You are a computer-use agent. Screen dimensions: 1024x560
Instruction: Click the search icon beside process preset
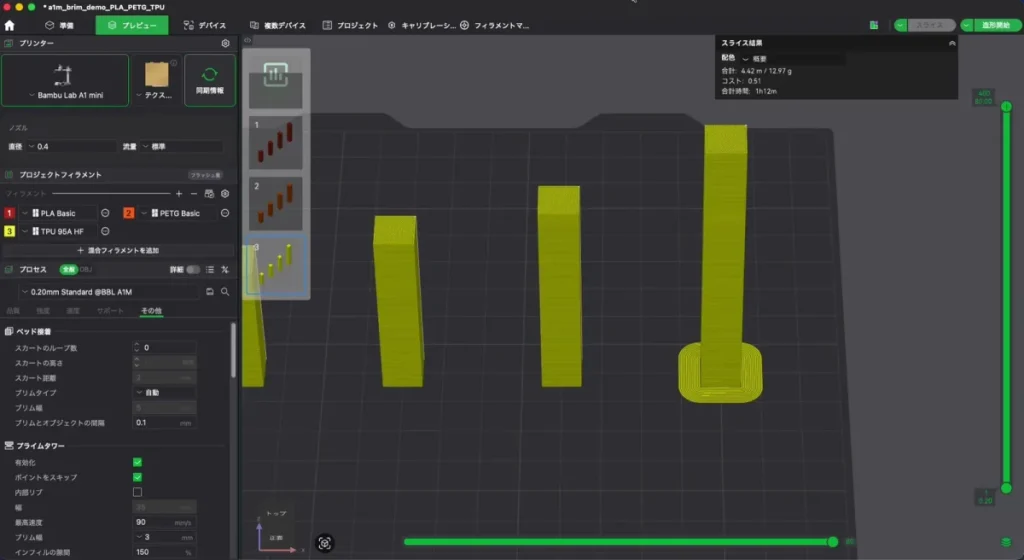click(225, 292)
